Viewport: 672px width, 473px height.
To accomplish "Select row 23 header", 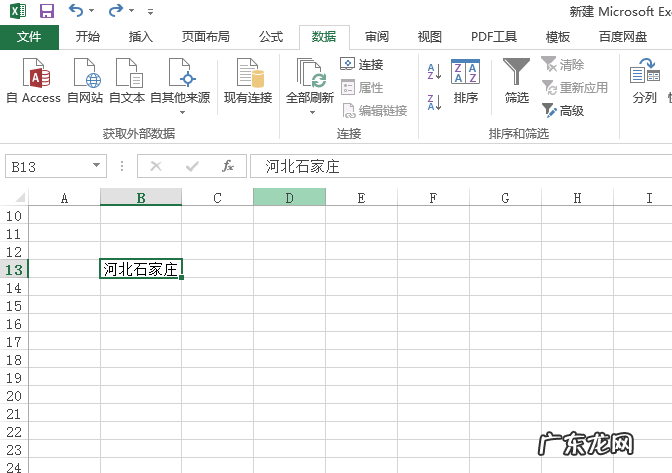I will click(x=14, y=449).
